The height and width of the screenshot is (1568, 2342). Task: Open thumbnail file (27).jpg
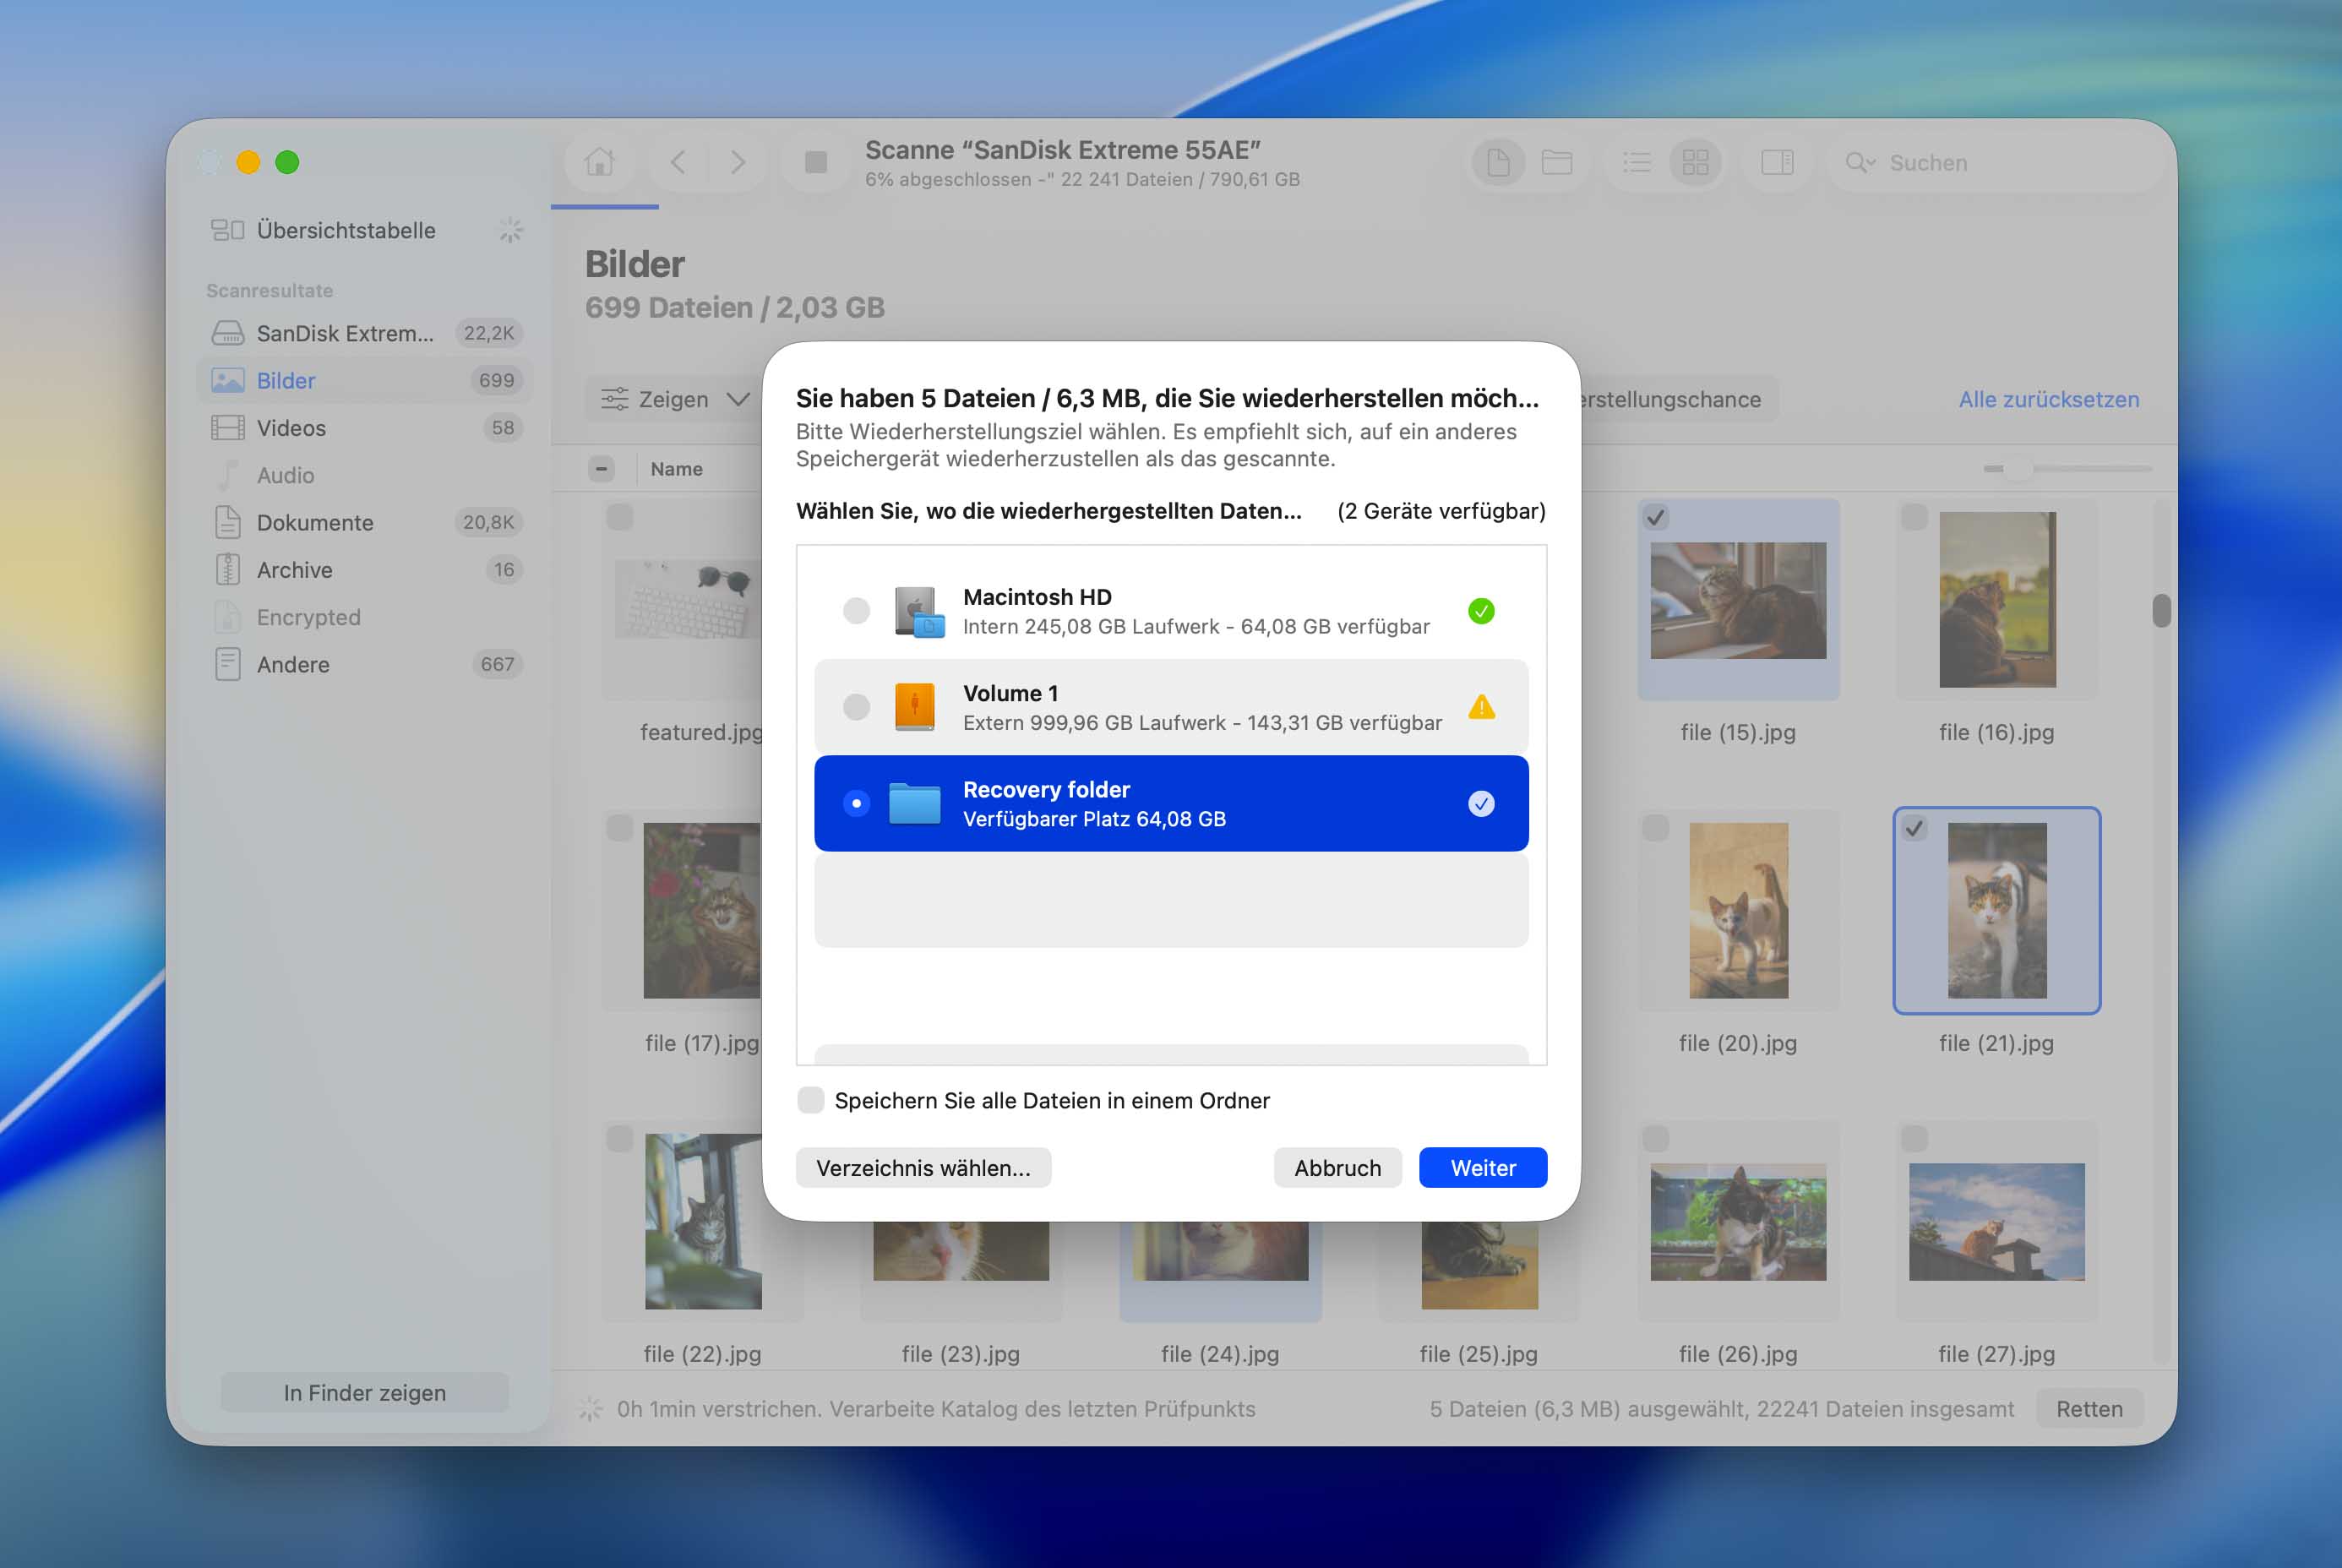pos(1997,1221)
